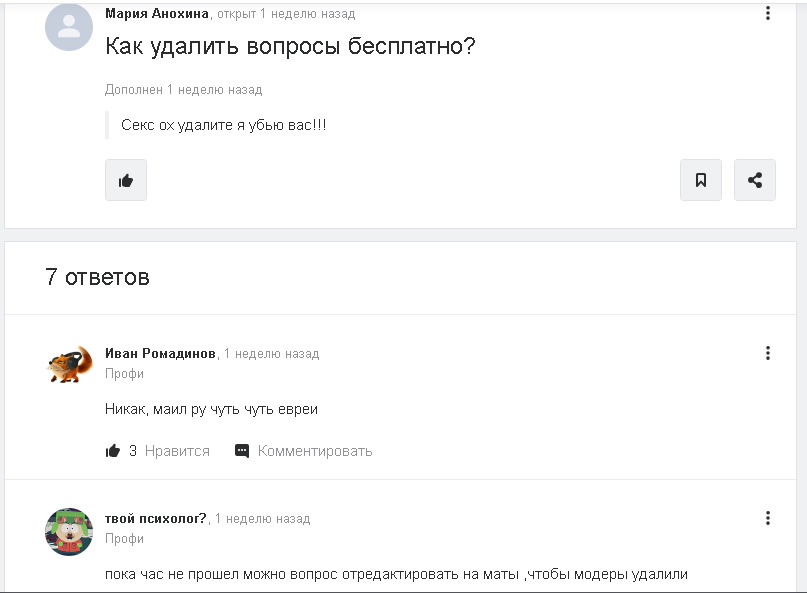Click твой психолог's cartoon avatar
The height and width of the screenshot is (593, 807).
coord(69,531)
